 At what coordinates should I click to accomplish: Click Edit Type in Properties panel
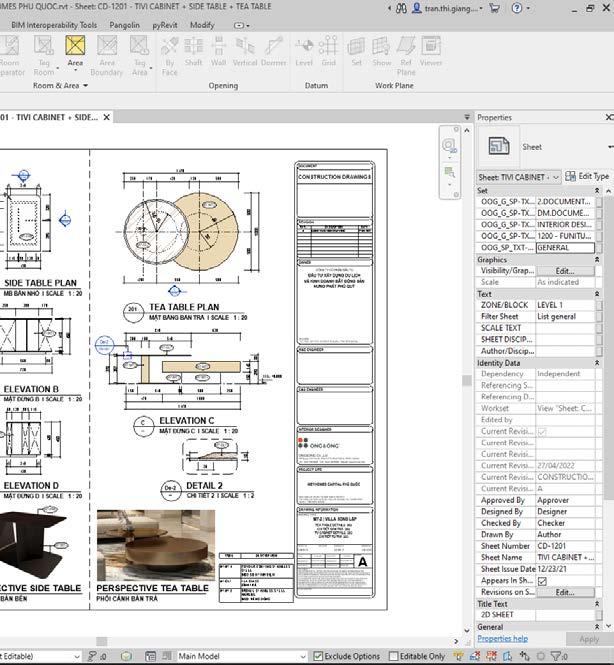(x=586, y=177)
